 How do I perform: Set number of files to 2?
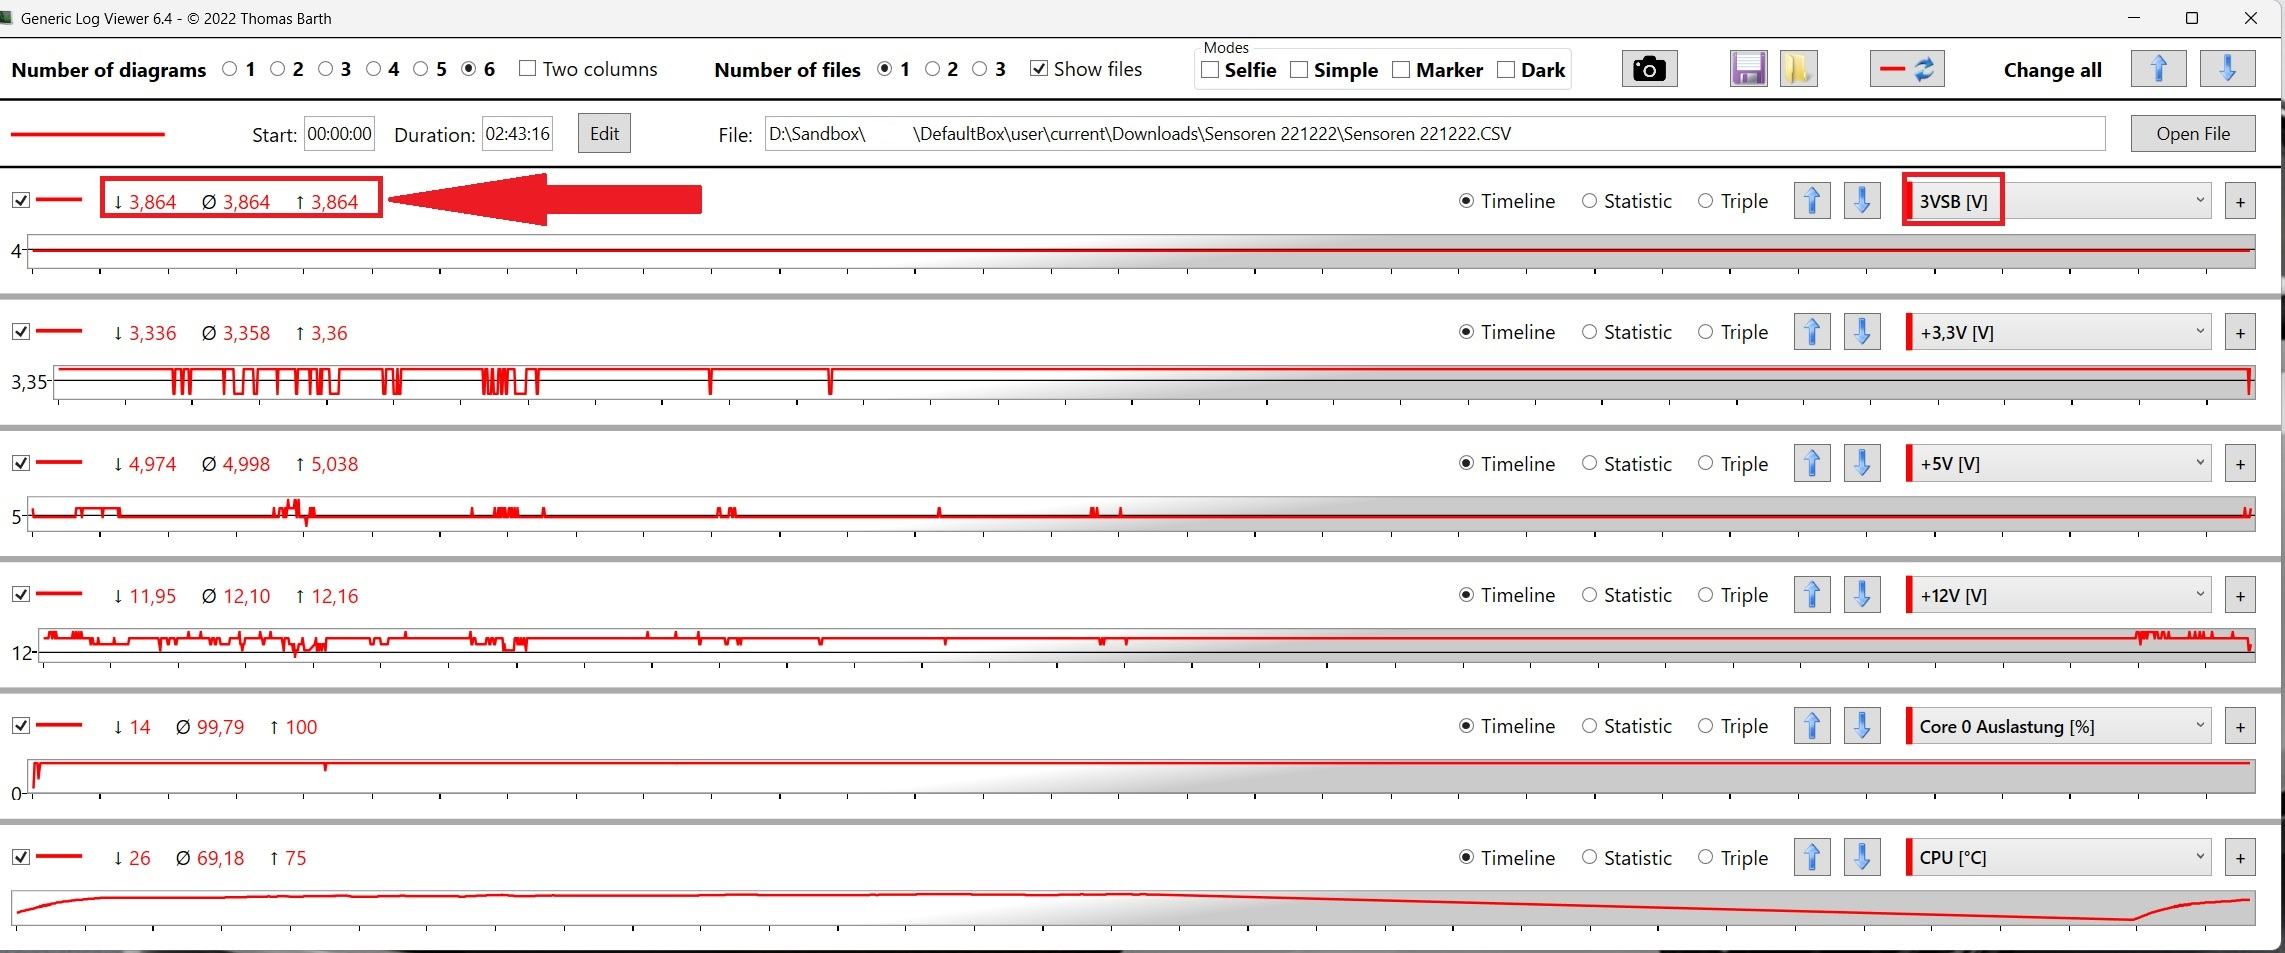click(x=932, y=68)
